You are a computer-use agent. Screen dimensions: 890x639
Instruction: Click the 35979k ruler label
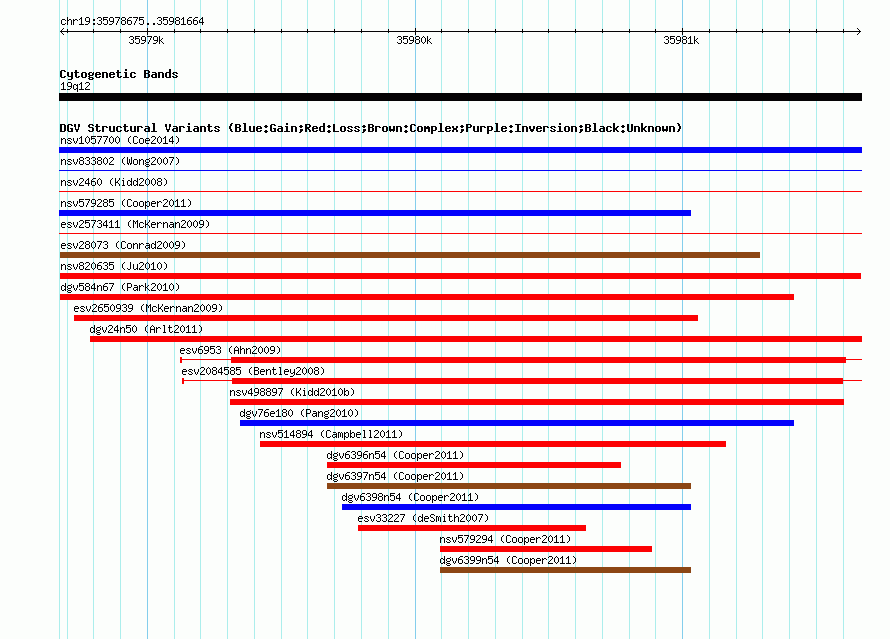pyautogui.click(x=146, y=40)
